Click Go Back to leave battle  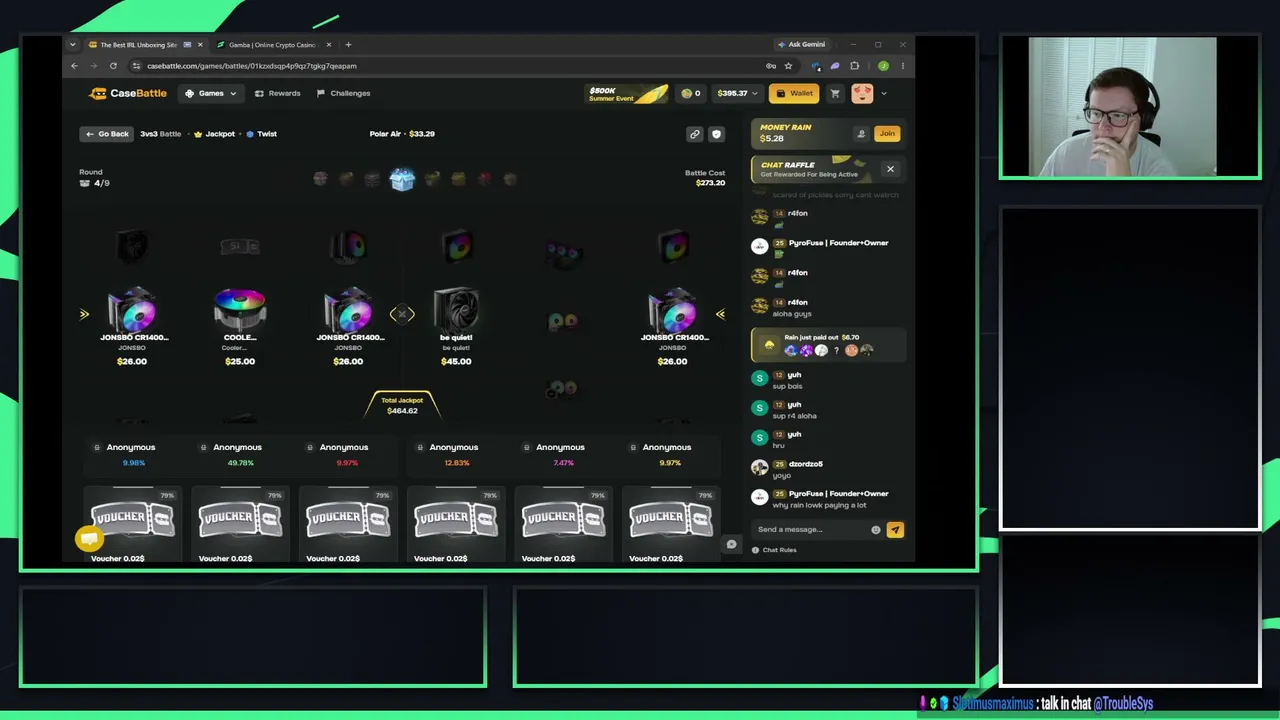coord(107,134)
